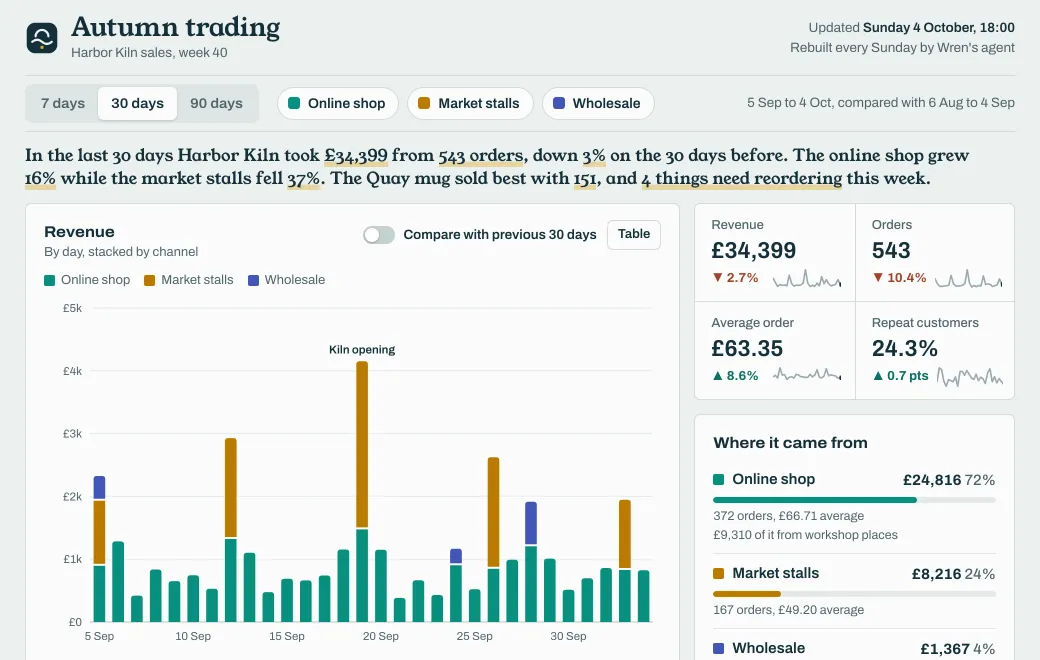Screen dimensions: 1040x660
Task: Select the 30 days range tab
Action: (137, 103)
